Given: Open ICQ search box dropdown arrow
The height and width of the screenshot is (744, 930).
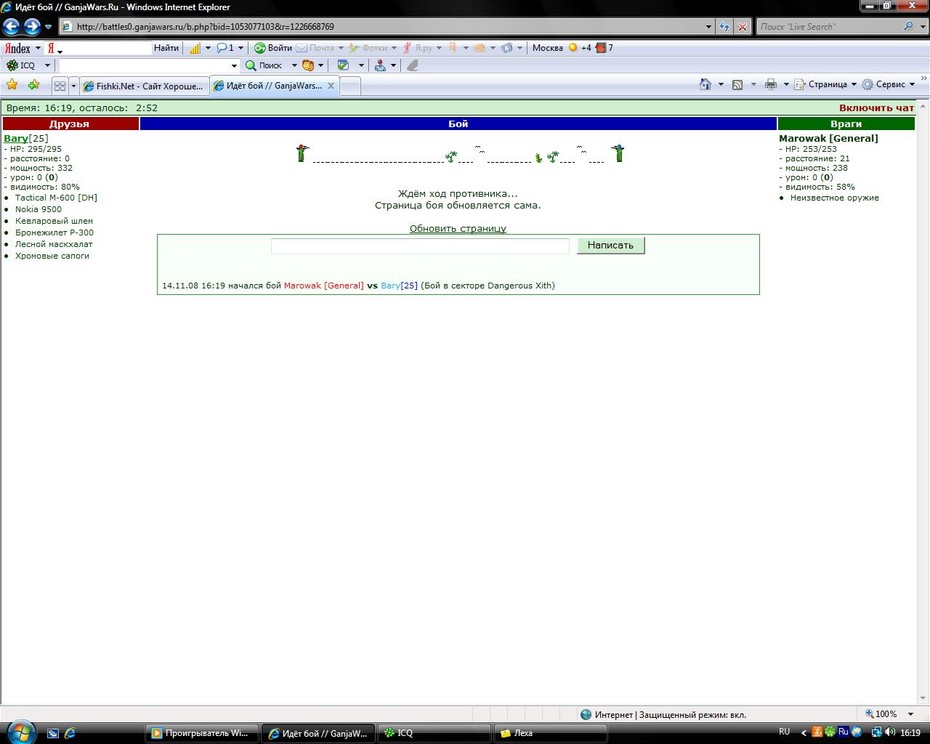Looking at the screenshot, I should 234,65.
